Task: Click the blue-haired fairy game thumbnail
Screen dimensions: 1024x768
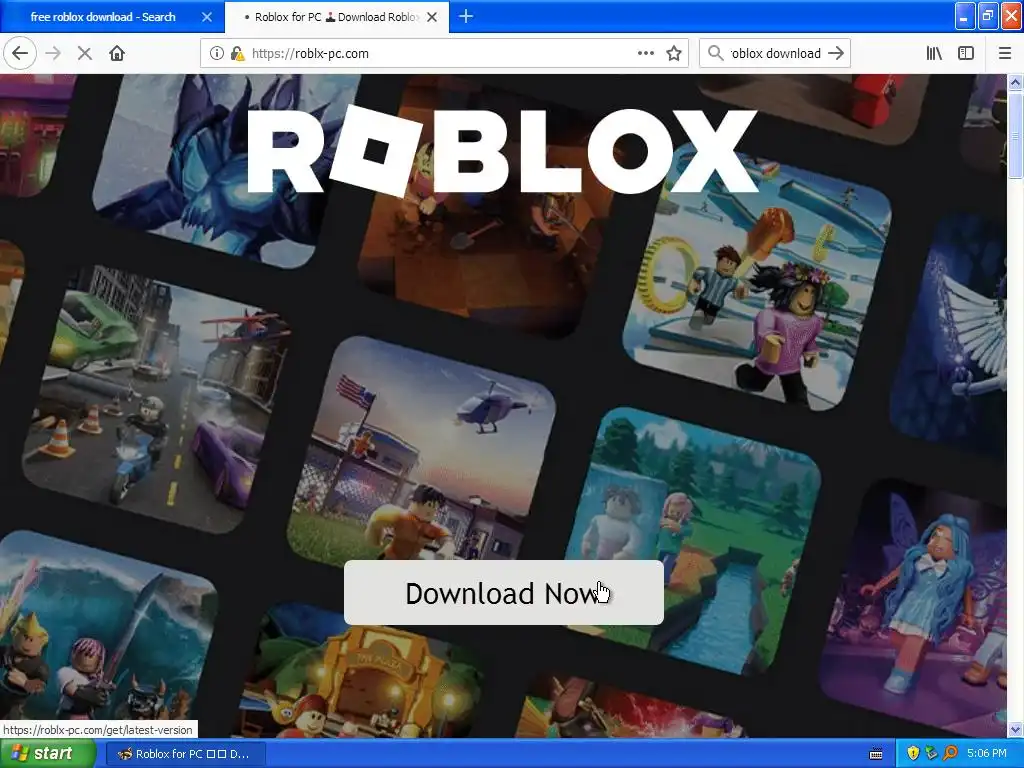Action: pos(913,605)
